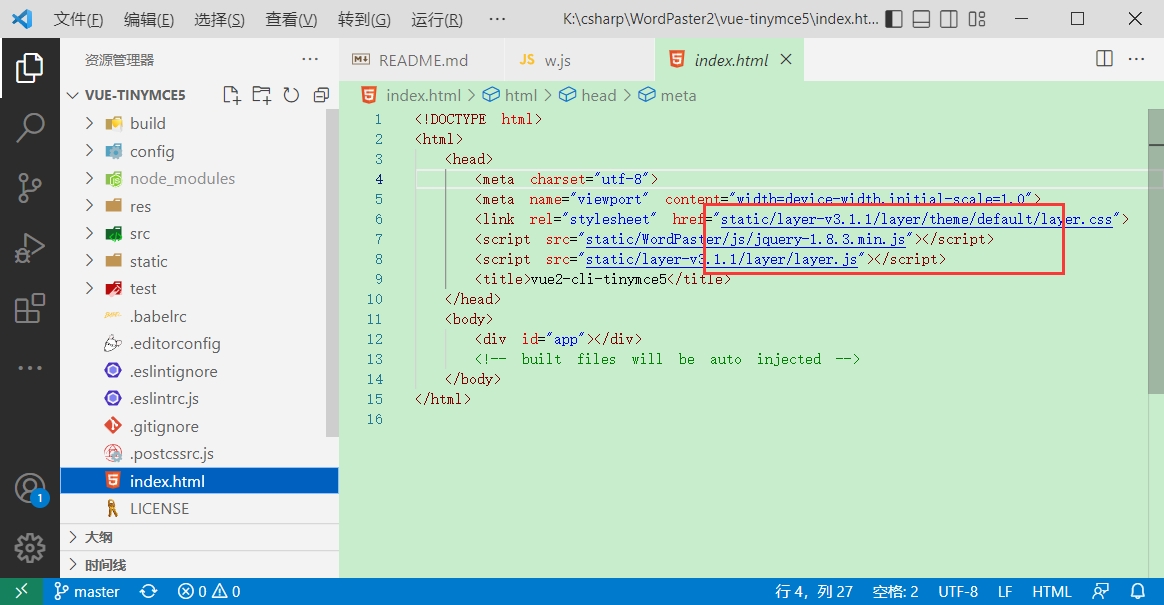
Task: Select html in the breadcrumb
Action: pyautogui.click(x=510, y=95)
